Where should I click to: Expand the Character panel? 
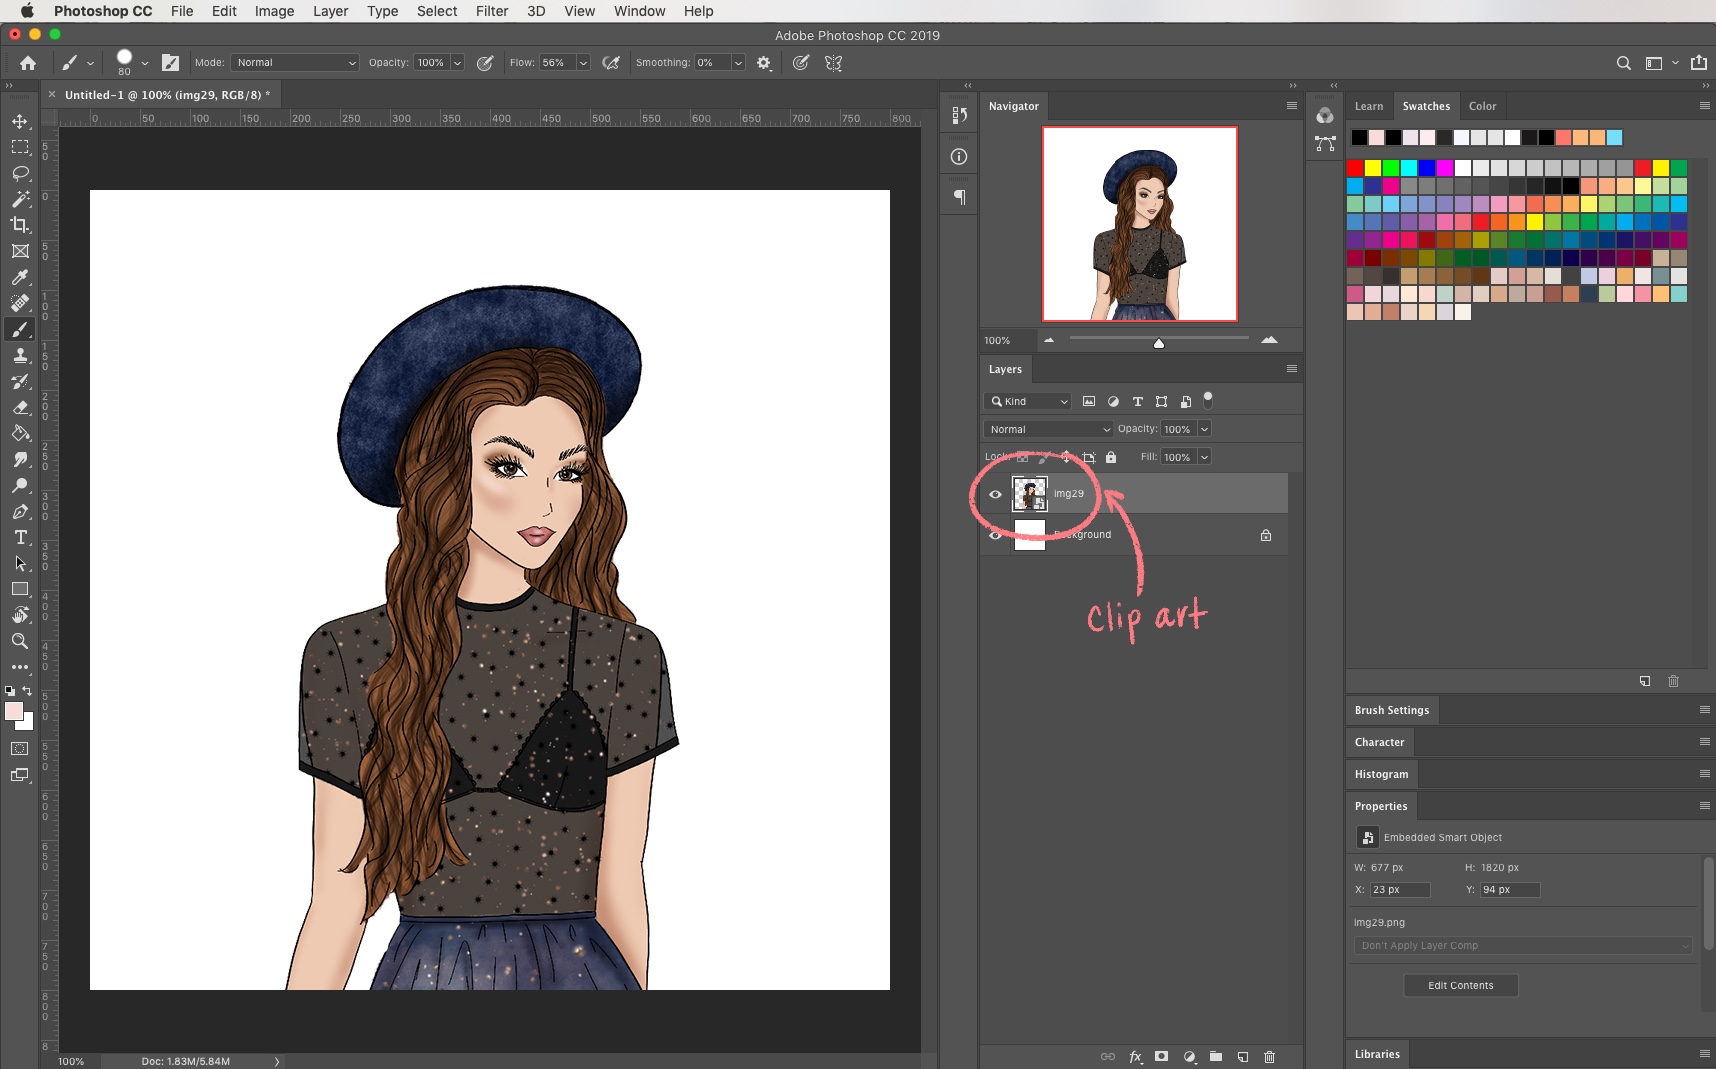pos(1379,742)
